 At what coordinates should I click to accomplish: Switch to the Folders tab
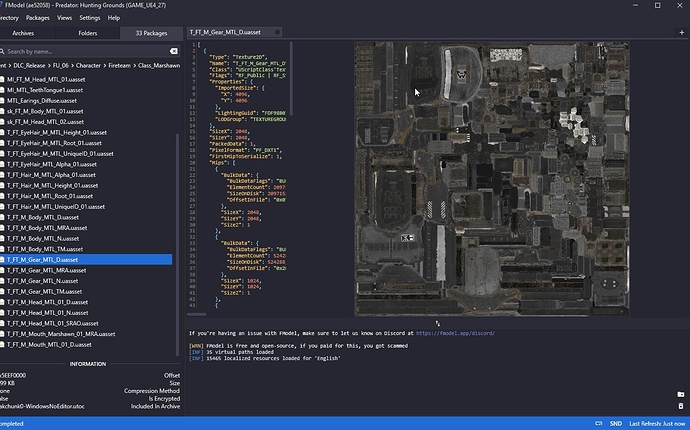88,32
